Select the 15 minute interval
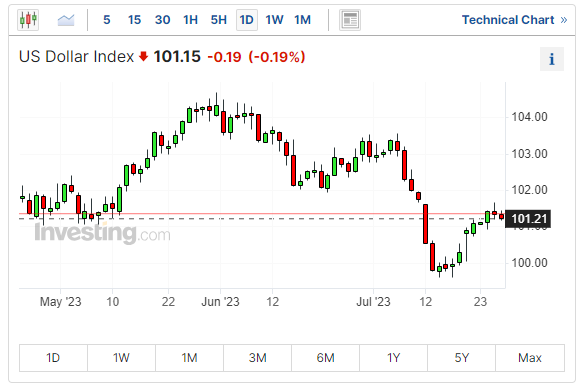Screen dimensions: 583x386 [134, 20]
